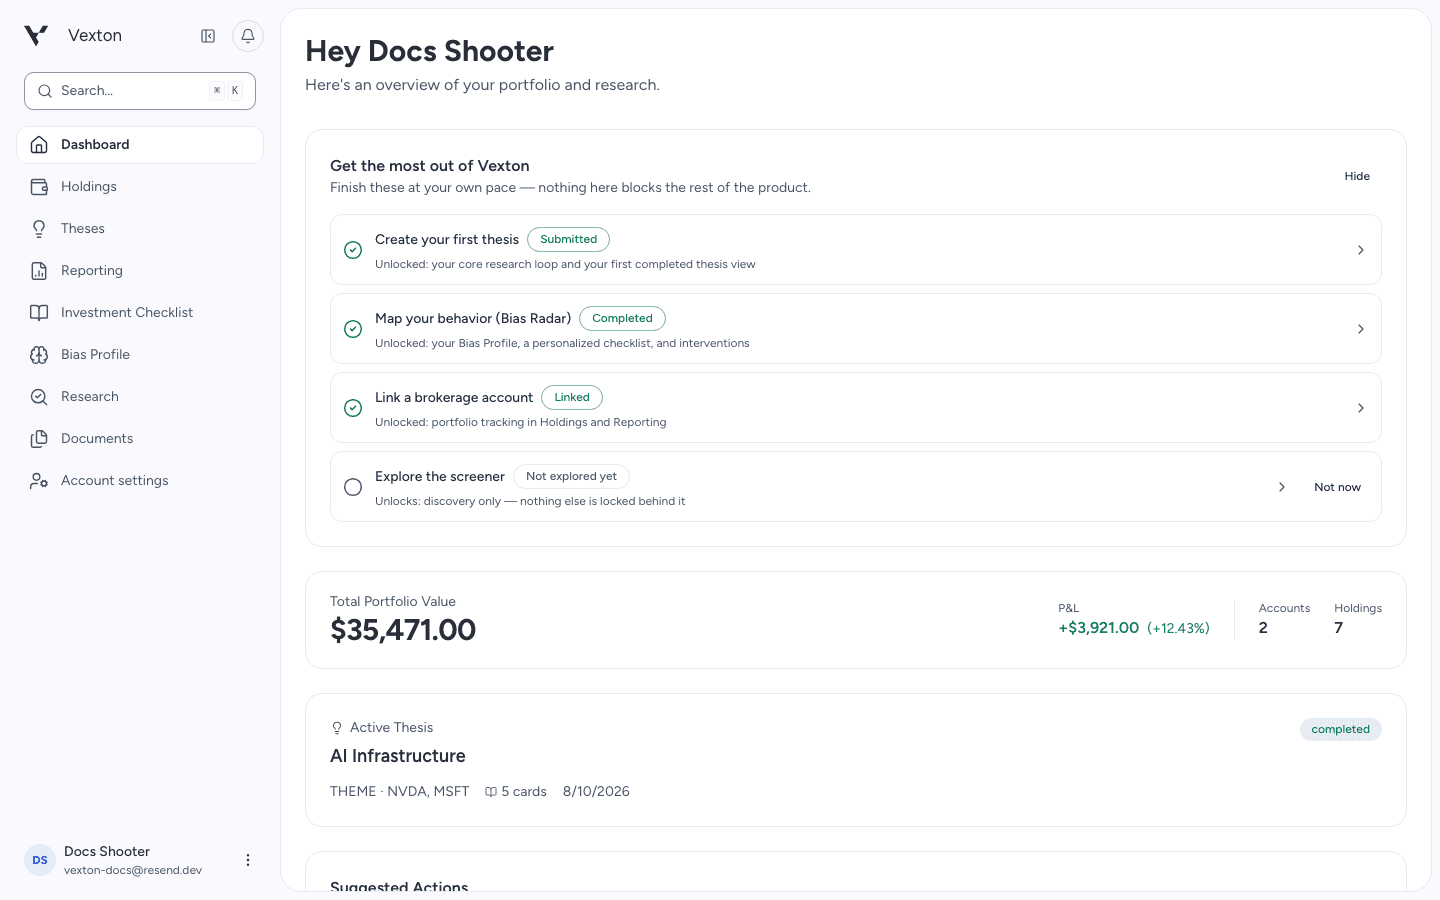The height and width of the screenshot is (900, 1440).
Task: Click the Account settings user-gear icon
Action: [x=39, y=481]
